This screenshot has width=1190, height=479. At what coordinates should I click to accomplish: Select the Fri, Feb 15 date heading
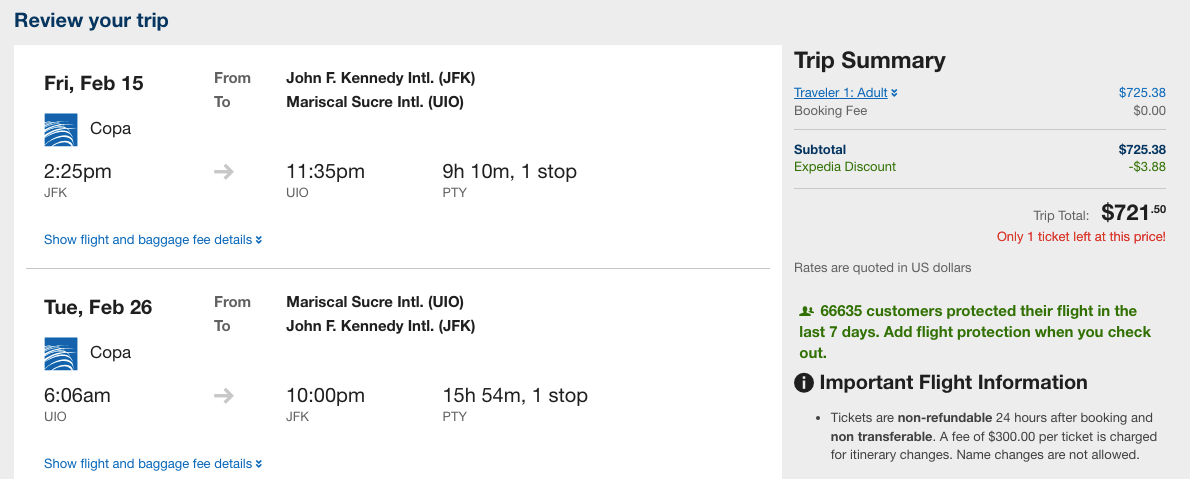click(94, 83)
